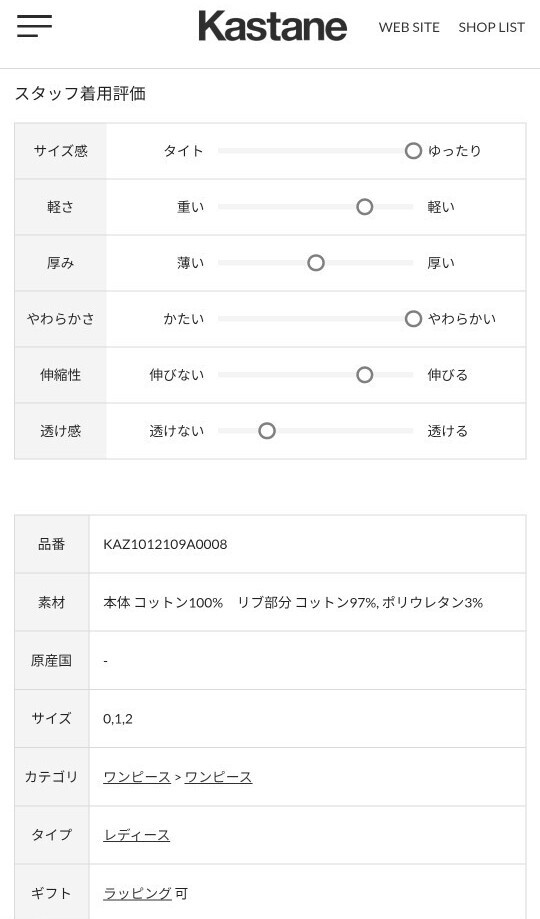Open the SHOP LIST link
Image resolution: width=540 pixels, height=919 pixels.
point(491,28)
